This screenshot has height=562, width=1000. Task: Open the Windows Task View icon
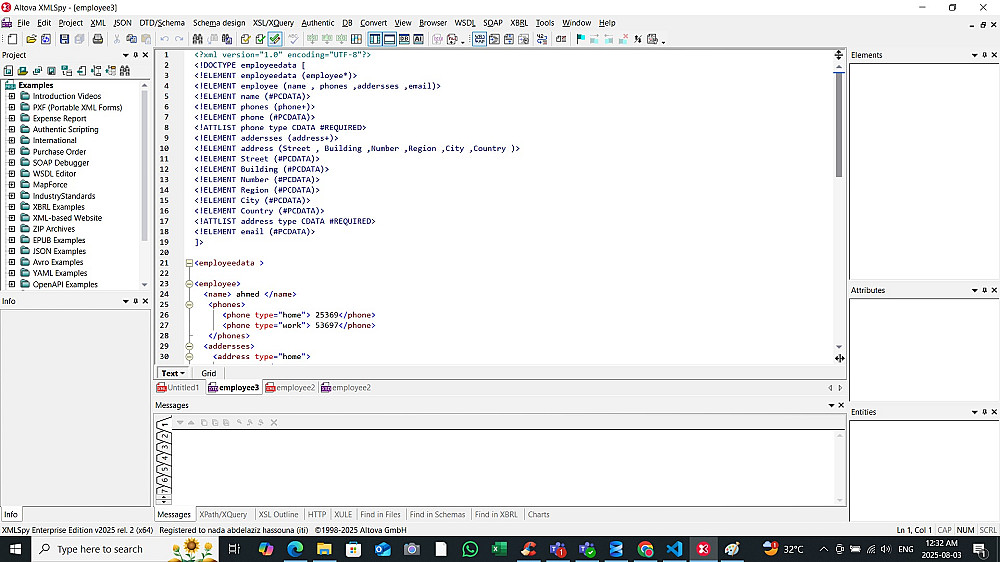pos(234,549)
